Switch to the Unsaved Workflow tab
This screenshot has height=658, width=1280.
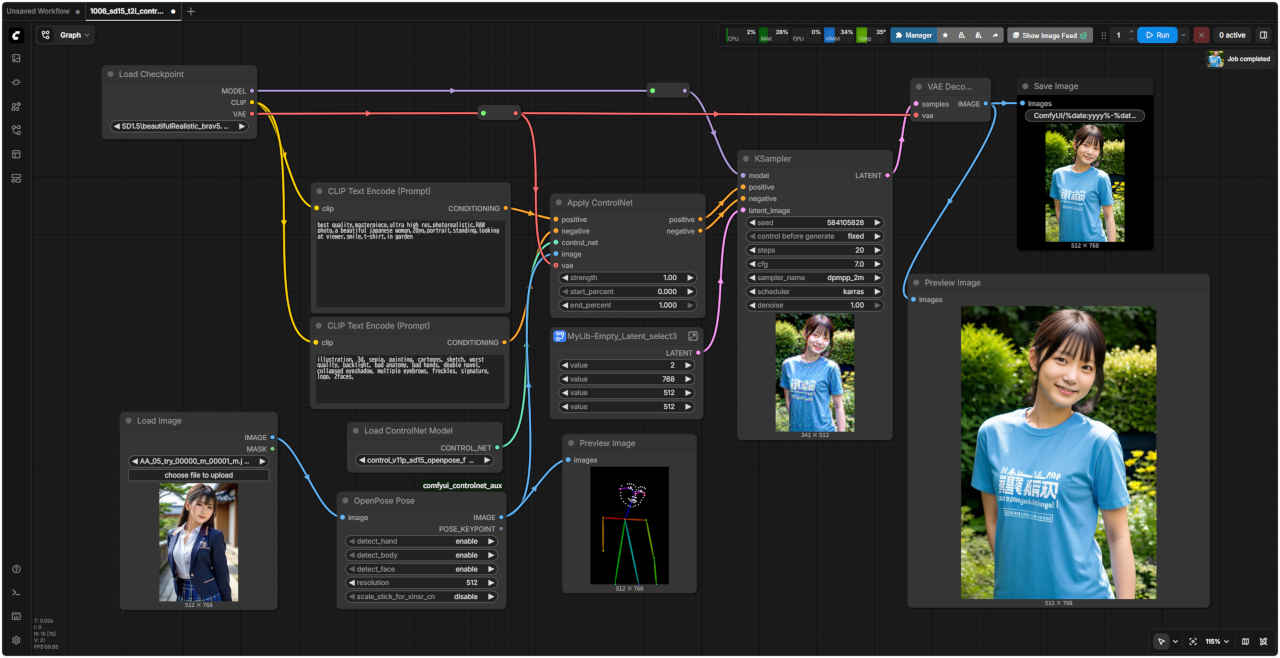tap(38, 11)
